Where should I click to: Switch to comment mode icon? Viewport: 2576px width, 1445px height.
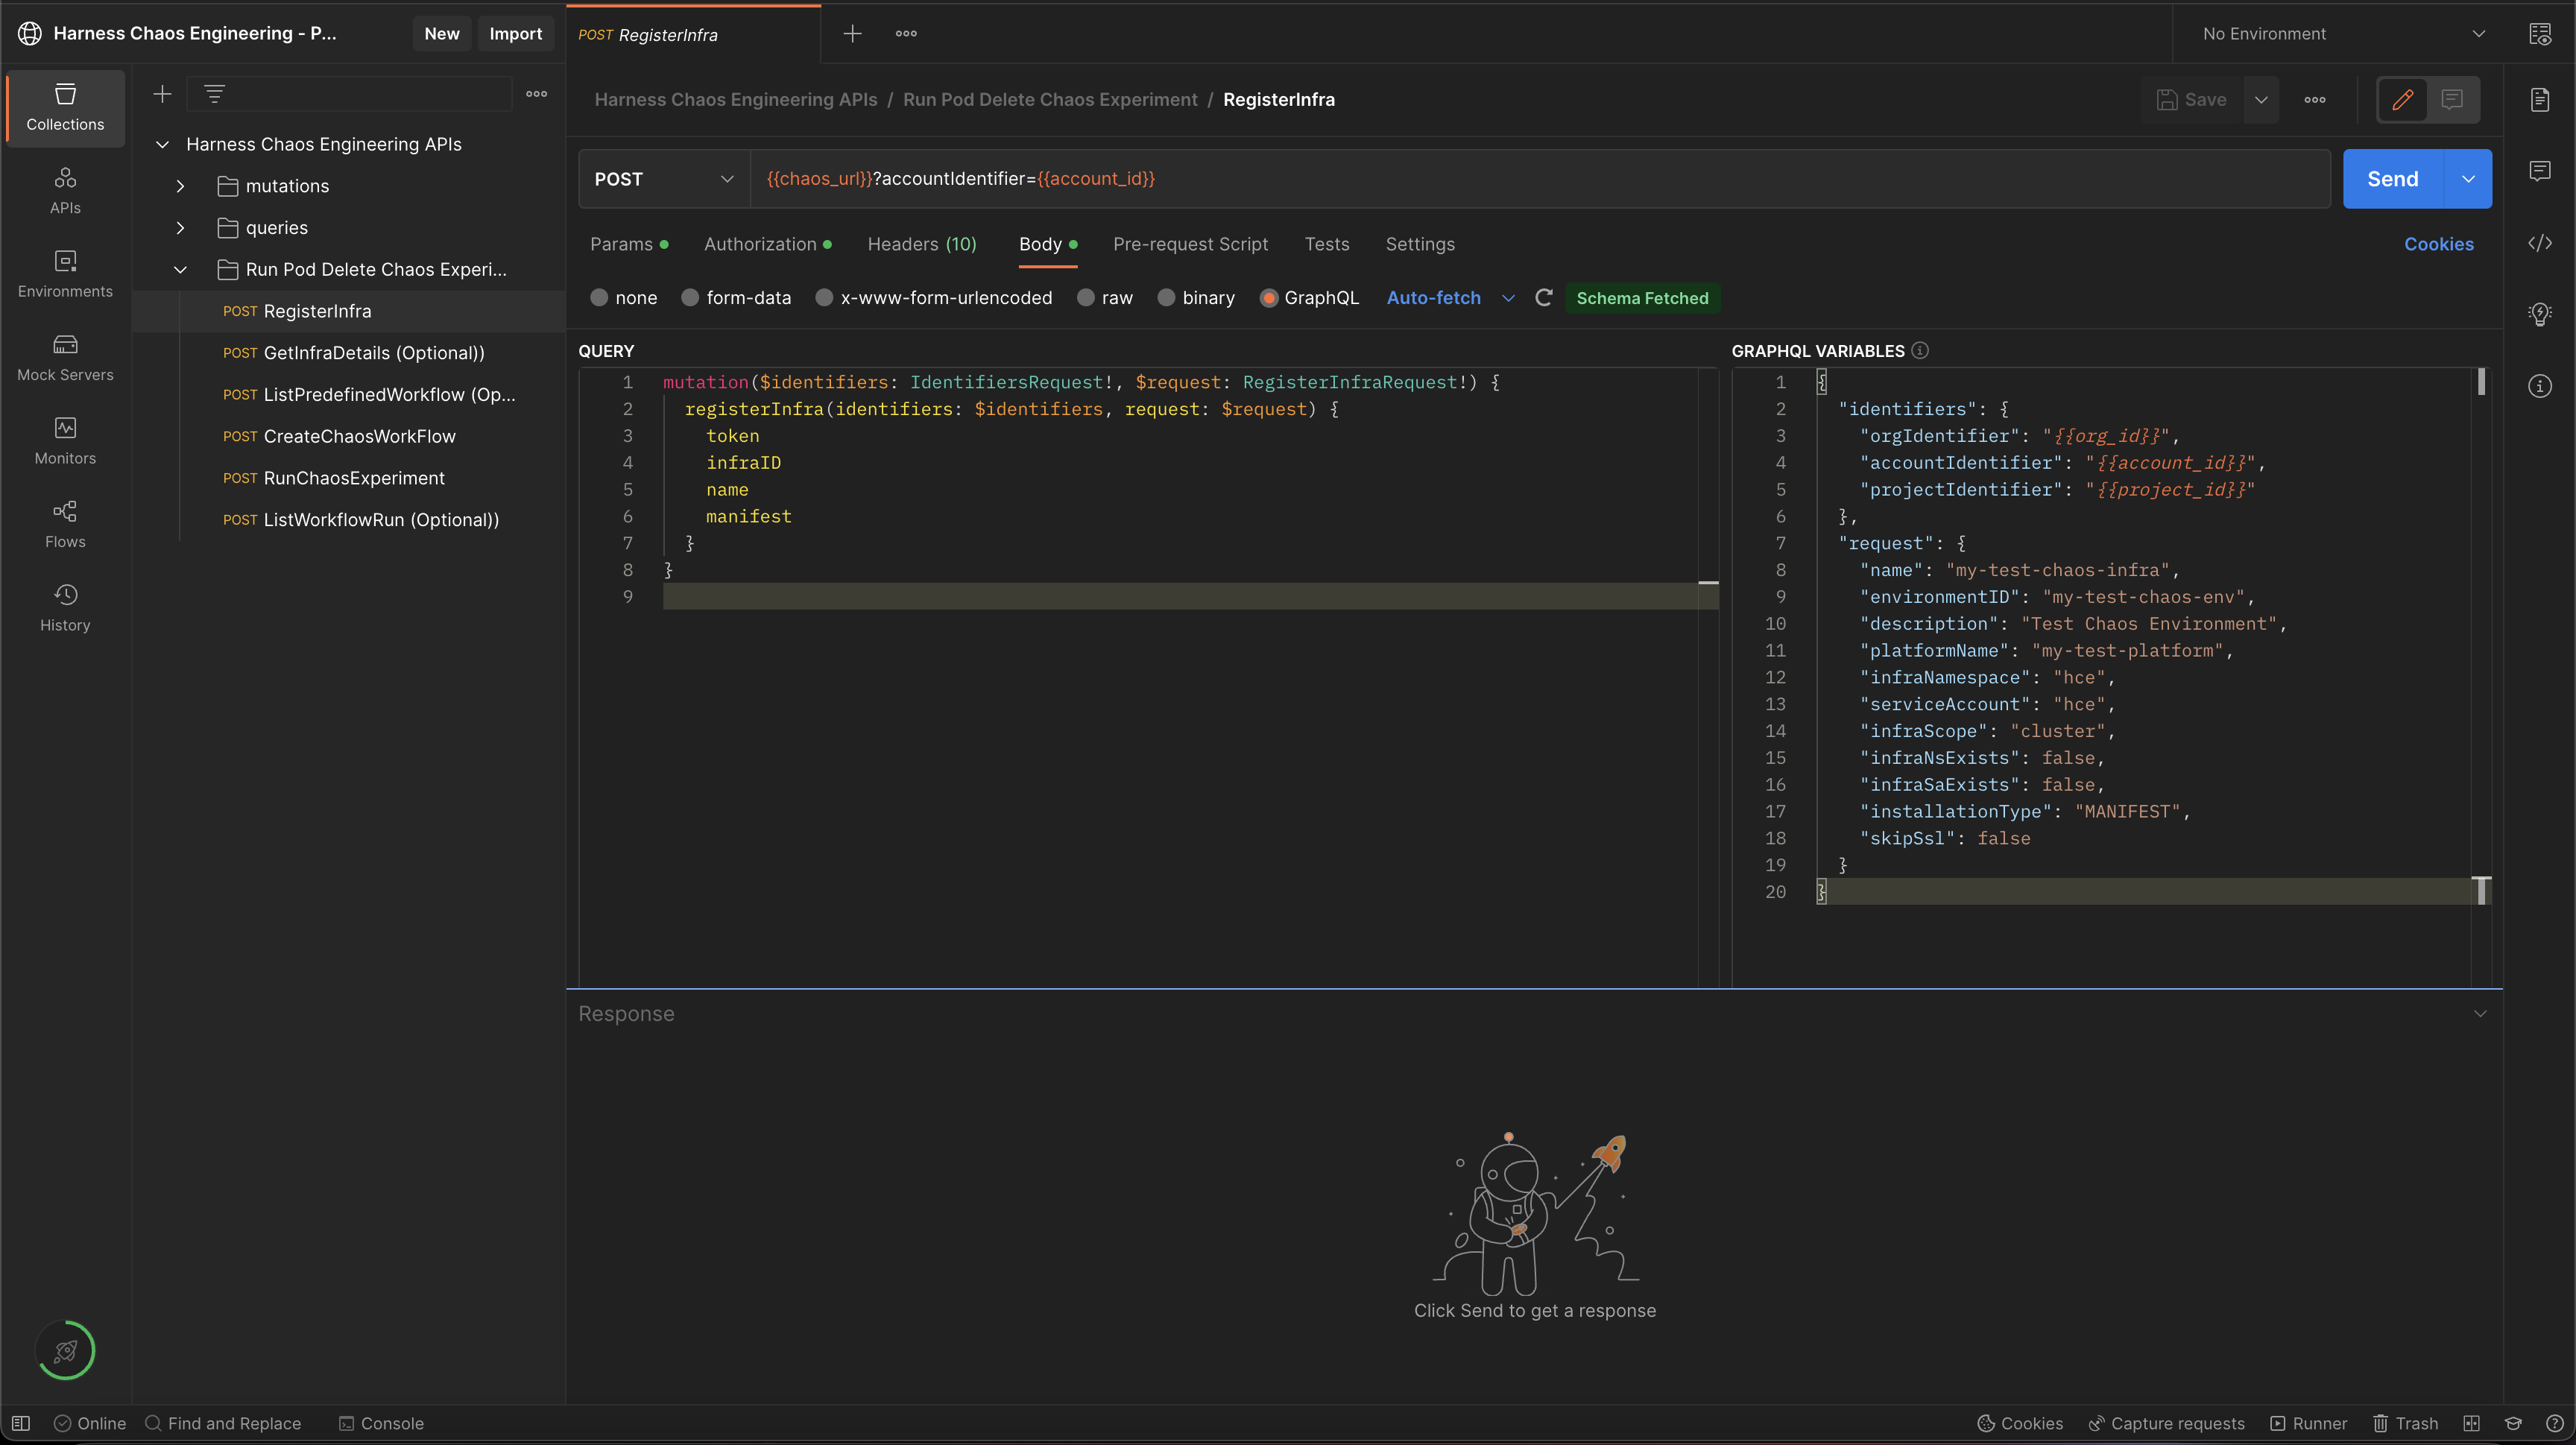click(2452, 100)
